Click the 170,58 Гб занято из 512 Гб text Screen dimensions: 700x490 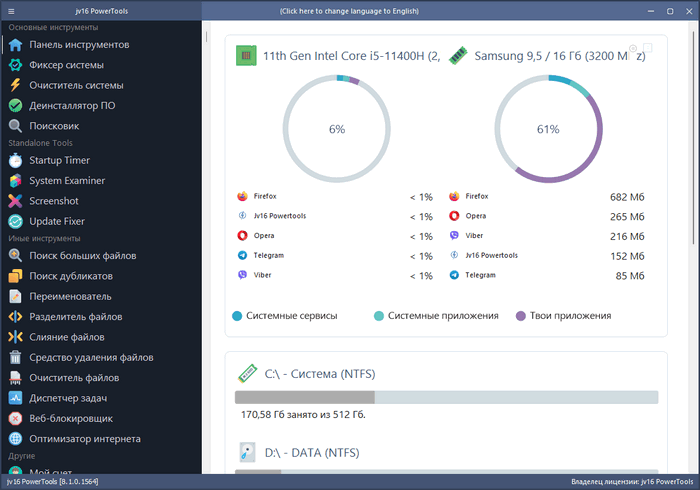pyautogui.click(x=303, y=415)
